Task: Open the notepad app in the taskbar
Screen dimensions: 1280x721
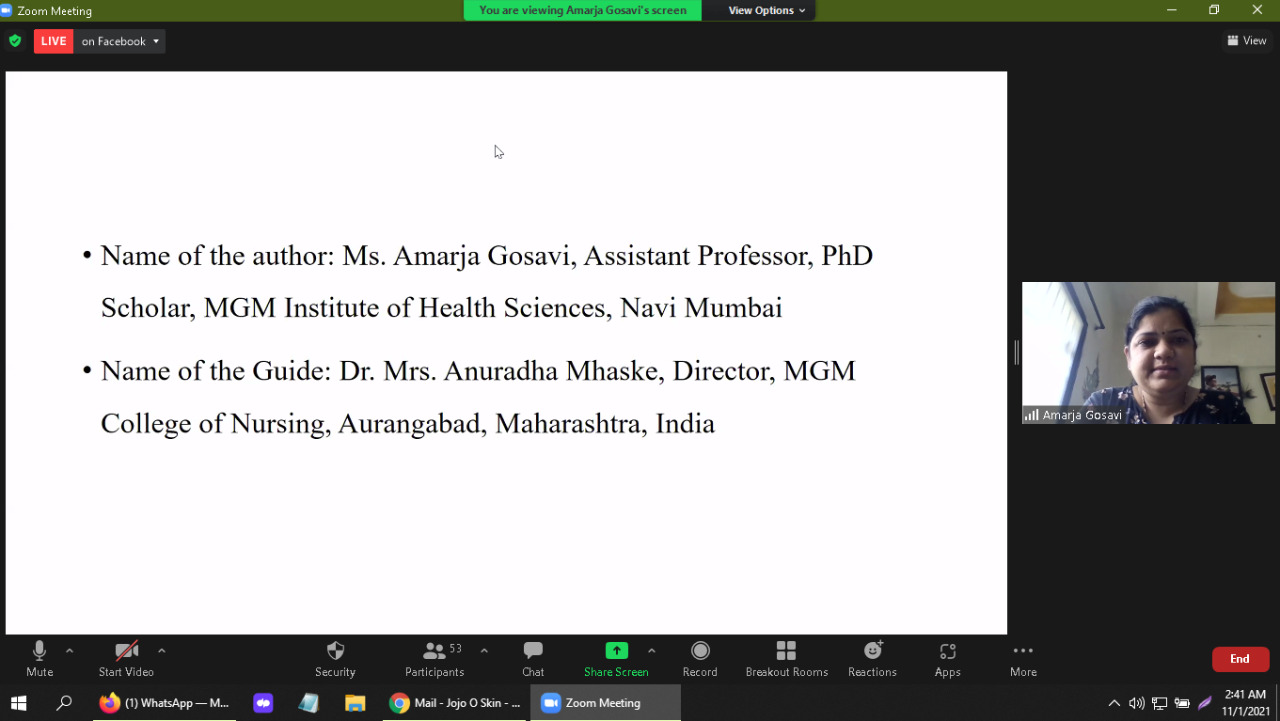Action: 309,703
